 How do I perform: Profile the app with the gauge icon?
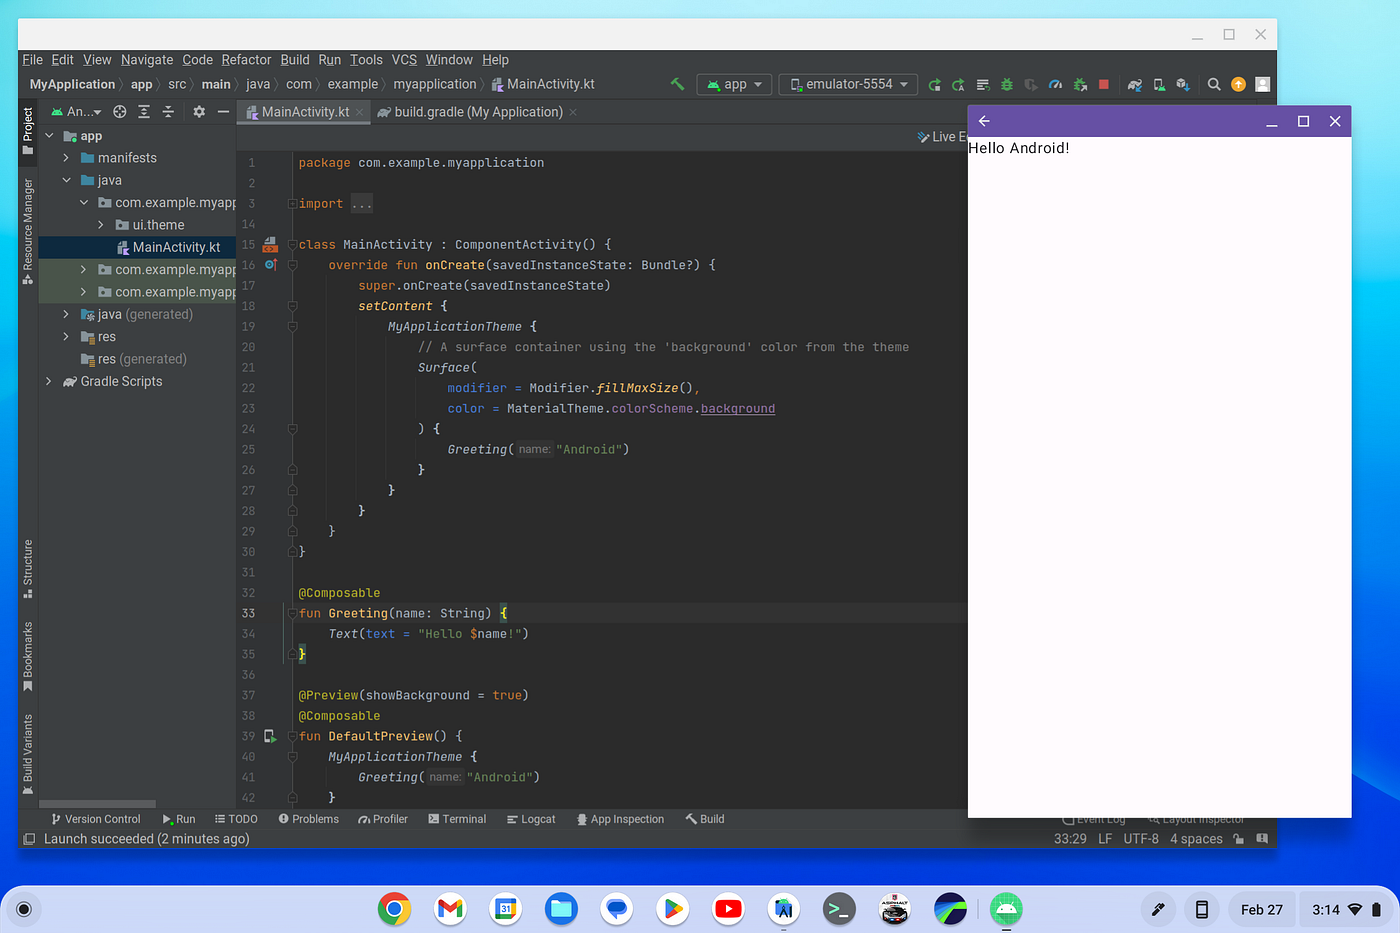(1055, 84)
